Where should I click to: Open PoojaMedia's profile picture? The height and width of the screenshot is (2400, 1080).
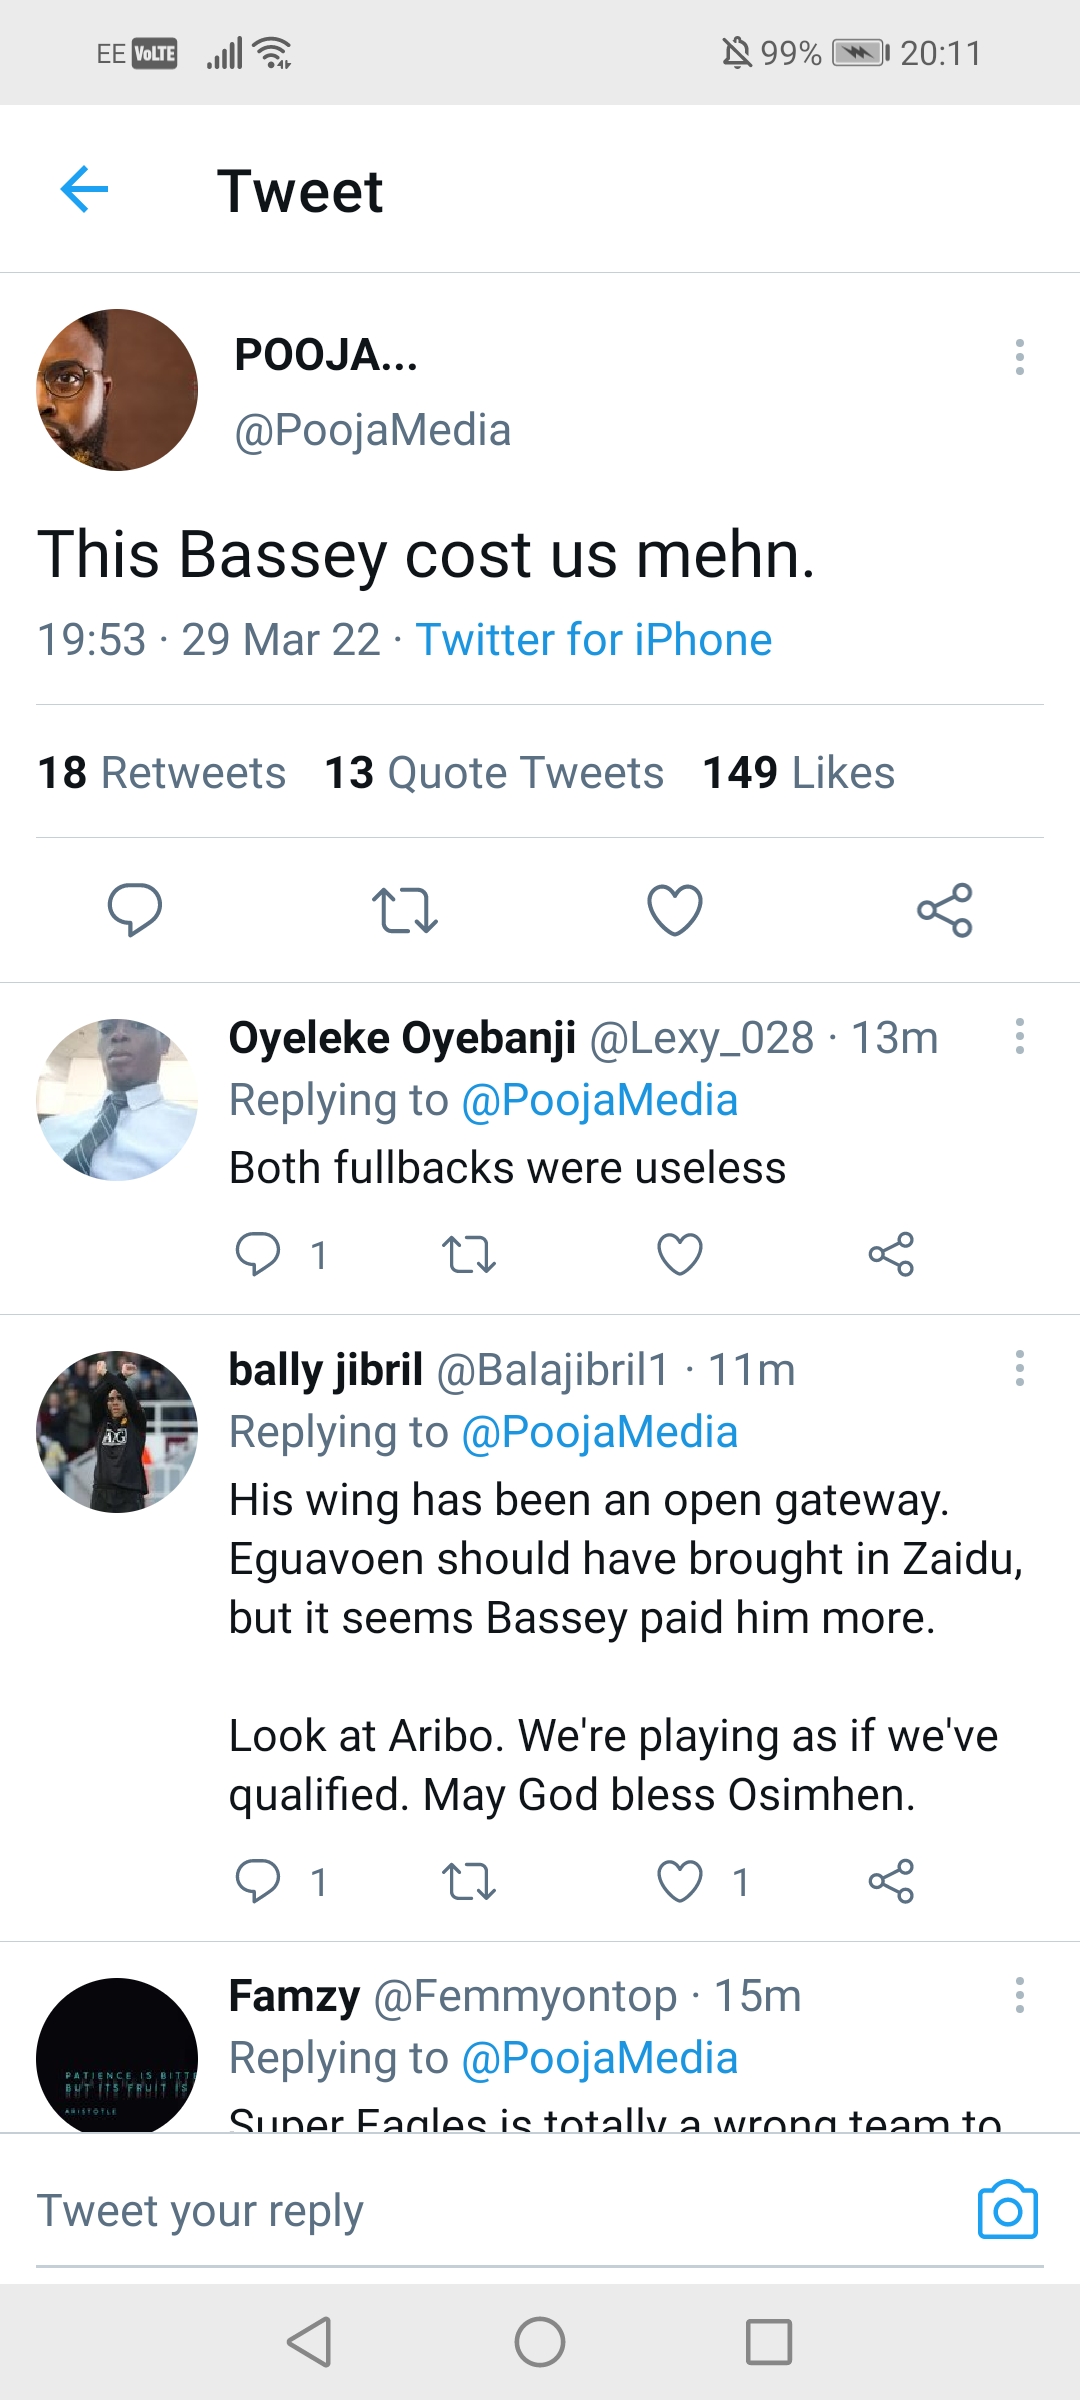117,390
